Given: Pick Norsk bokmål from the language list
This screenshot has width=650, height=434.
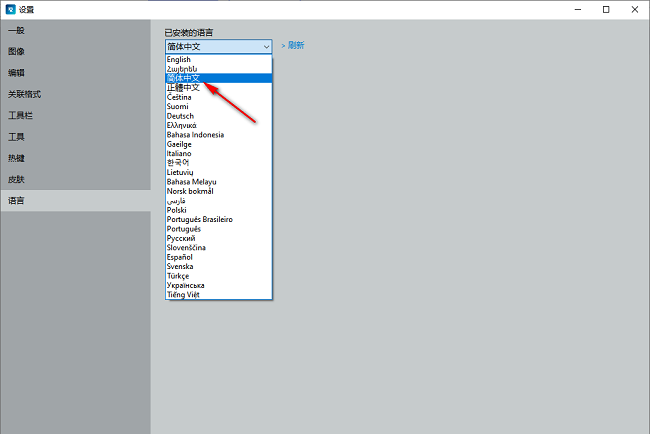Looking at the screenshot, I should pos(218,191).
